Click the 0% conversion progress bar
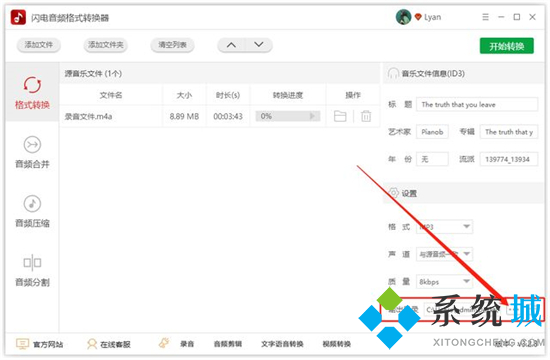The width and height of the screenshot is (550, 360). pos(288,116)
